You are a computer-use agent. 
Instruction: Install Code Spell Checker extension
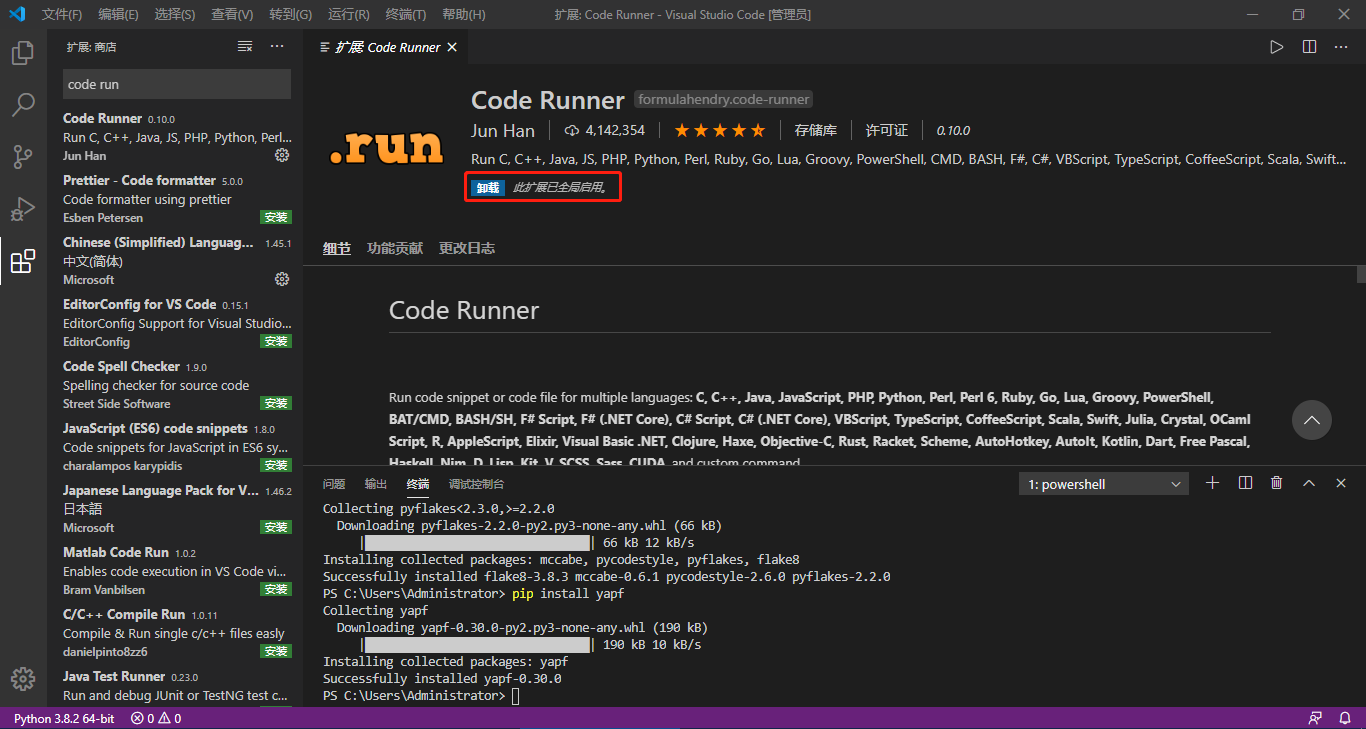point(275,403)
